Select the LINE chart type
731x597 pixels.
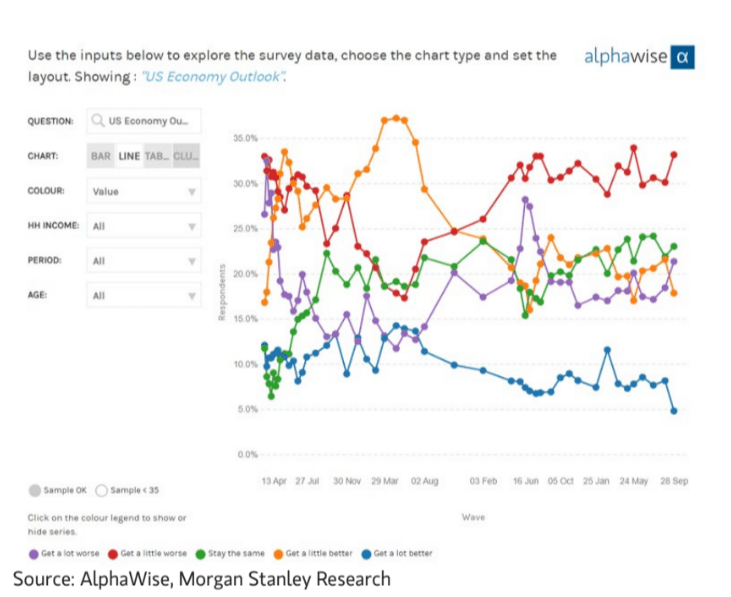pyautogui.click(x=129, y=156)
